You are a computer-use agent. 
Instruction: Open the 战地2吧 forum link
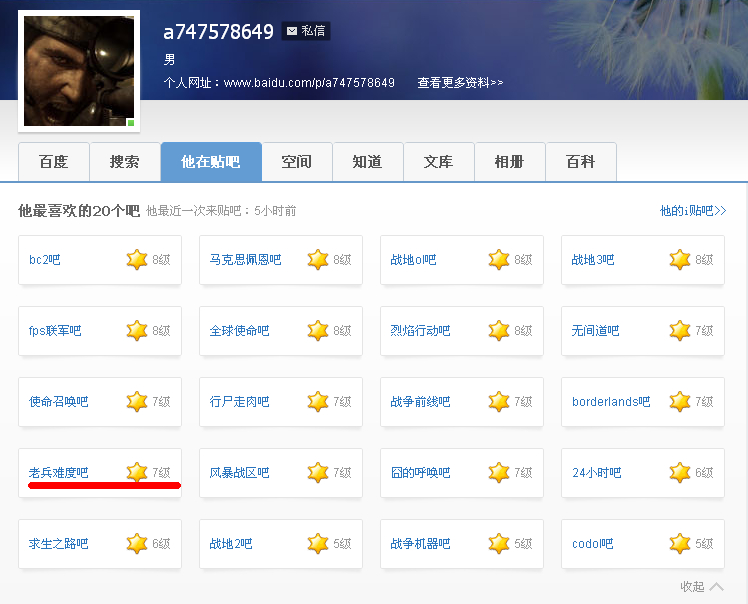pos(231,543)
